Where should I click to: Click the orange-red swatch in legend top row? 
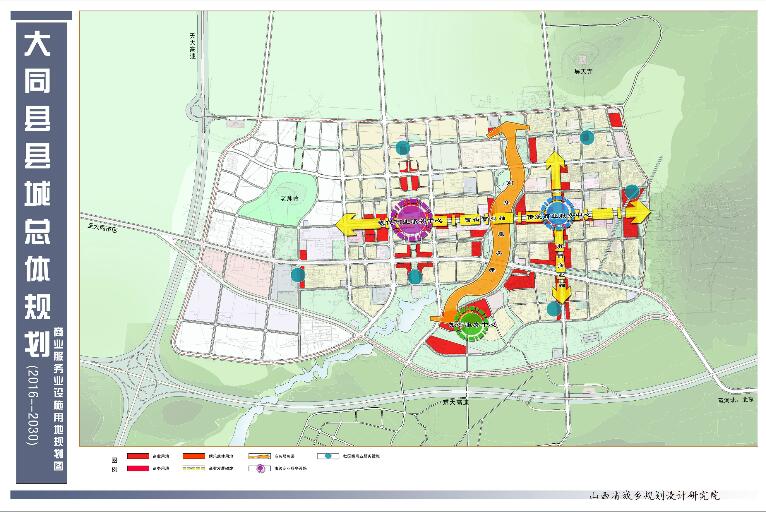pyautogui.click(x=195, y=456)
